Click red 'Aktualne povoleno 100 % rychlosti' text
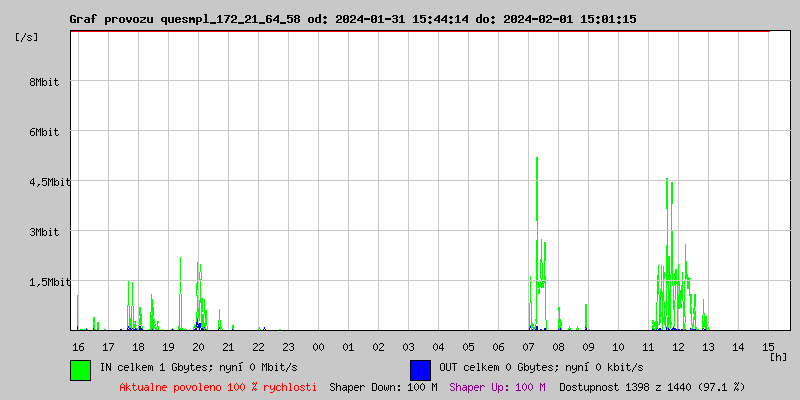This screenshot has height=400, width=800. point(218,386)
